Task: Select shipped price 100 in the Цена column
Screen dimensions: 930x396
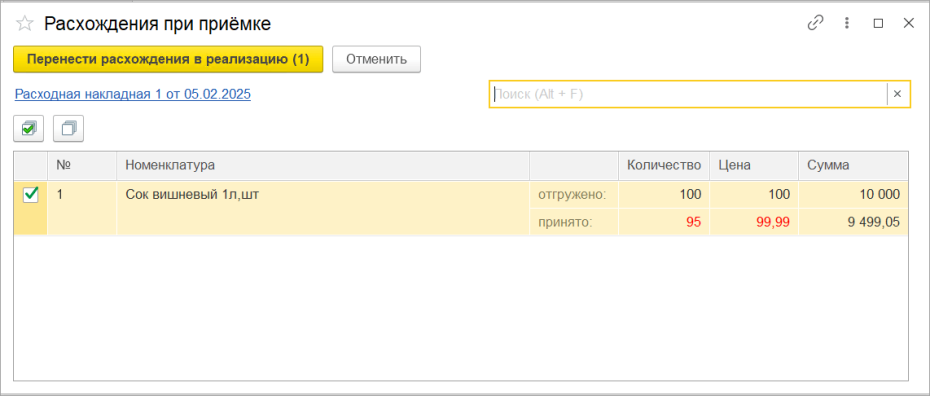Action: pyautogui.click(x=754, y=194)
